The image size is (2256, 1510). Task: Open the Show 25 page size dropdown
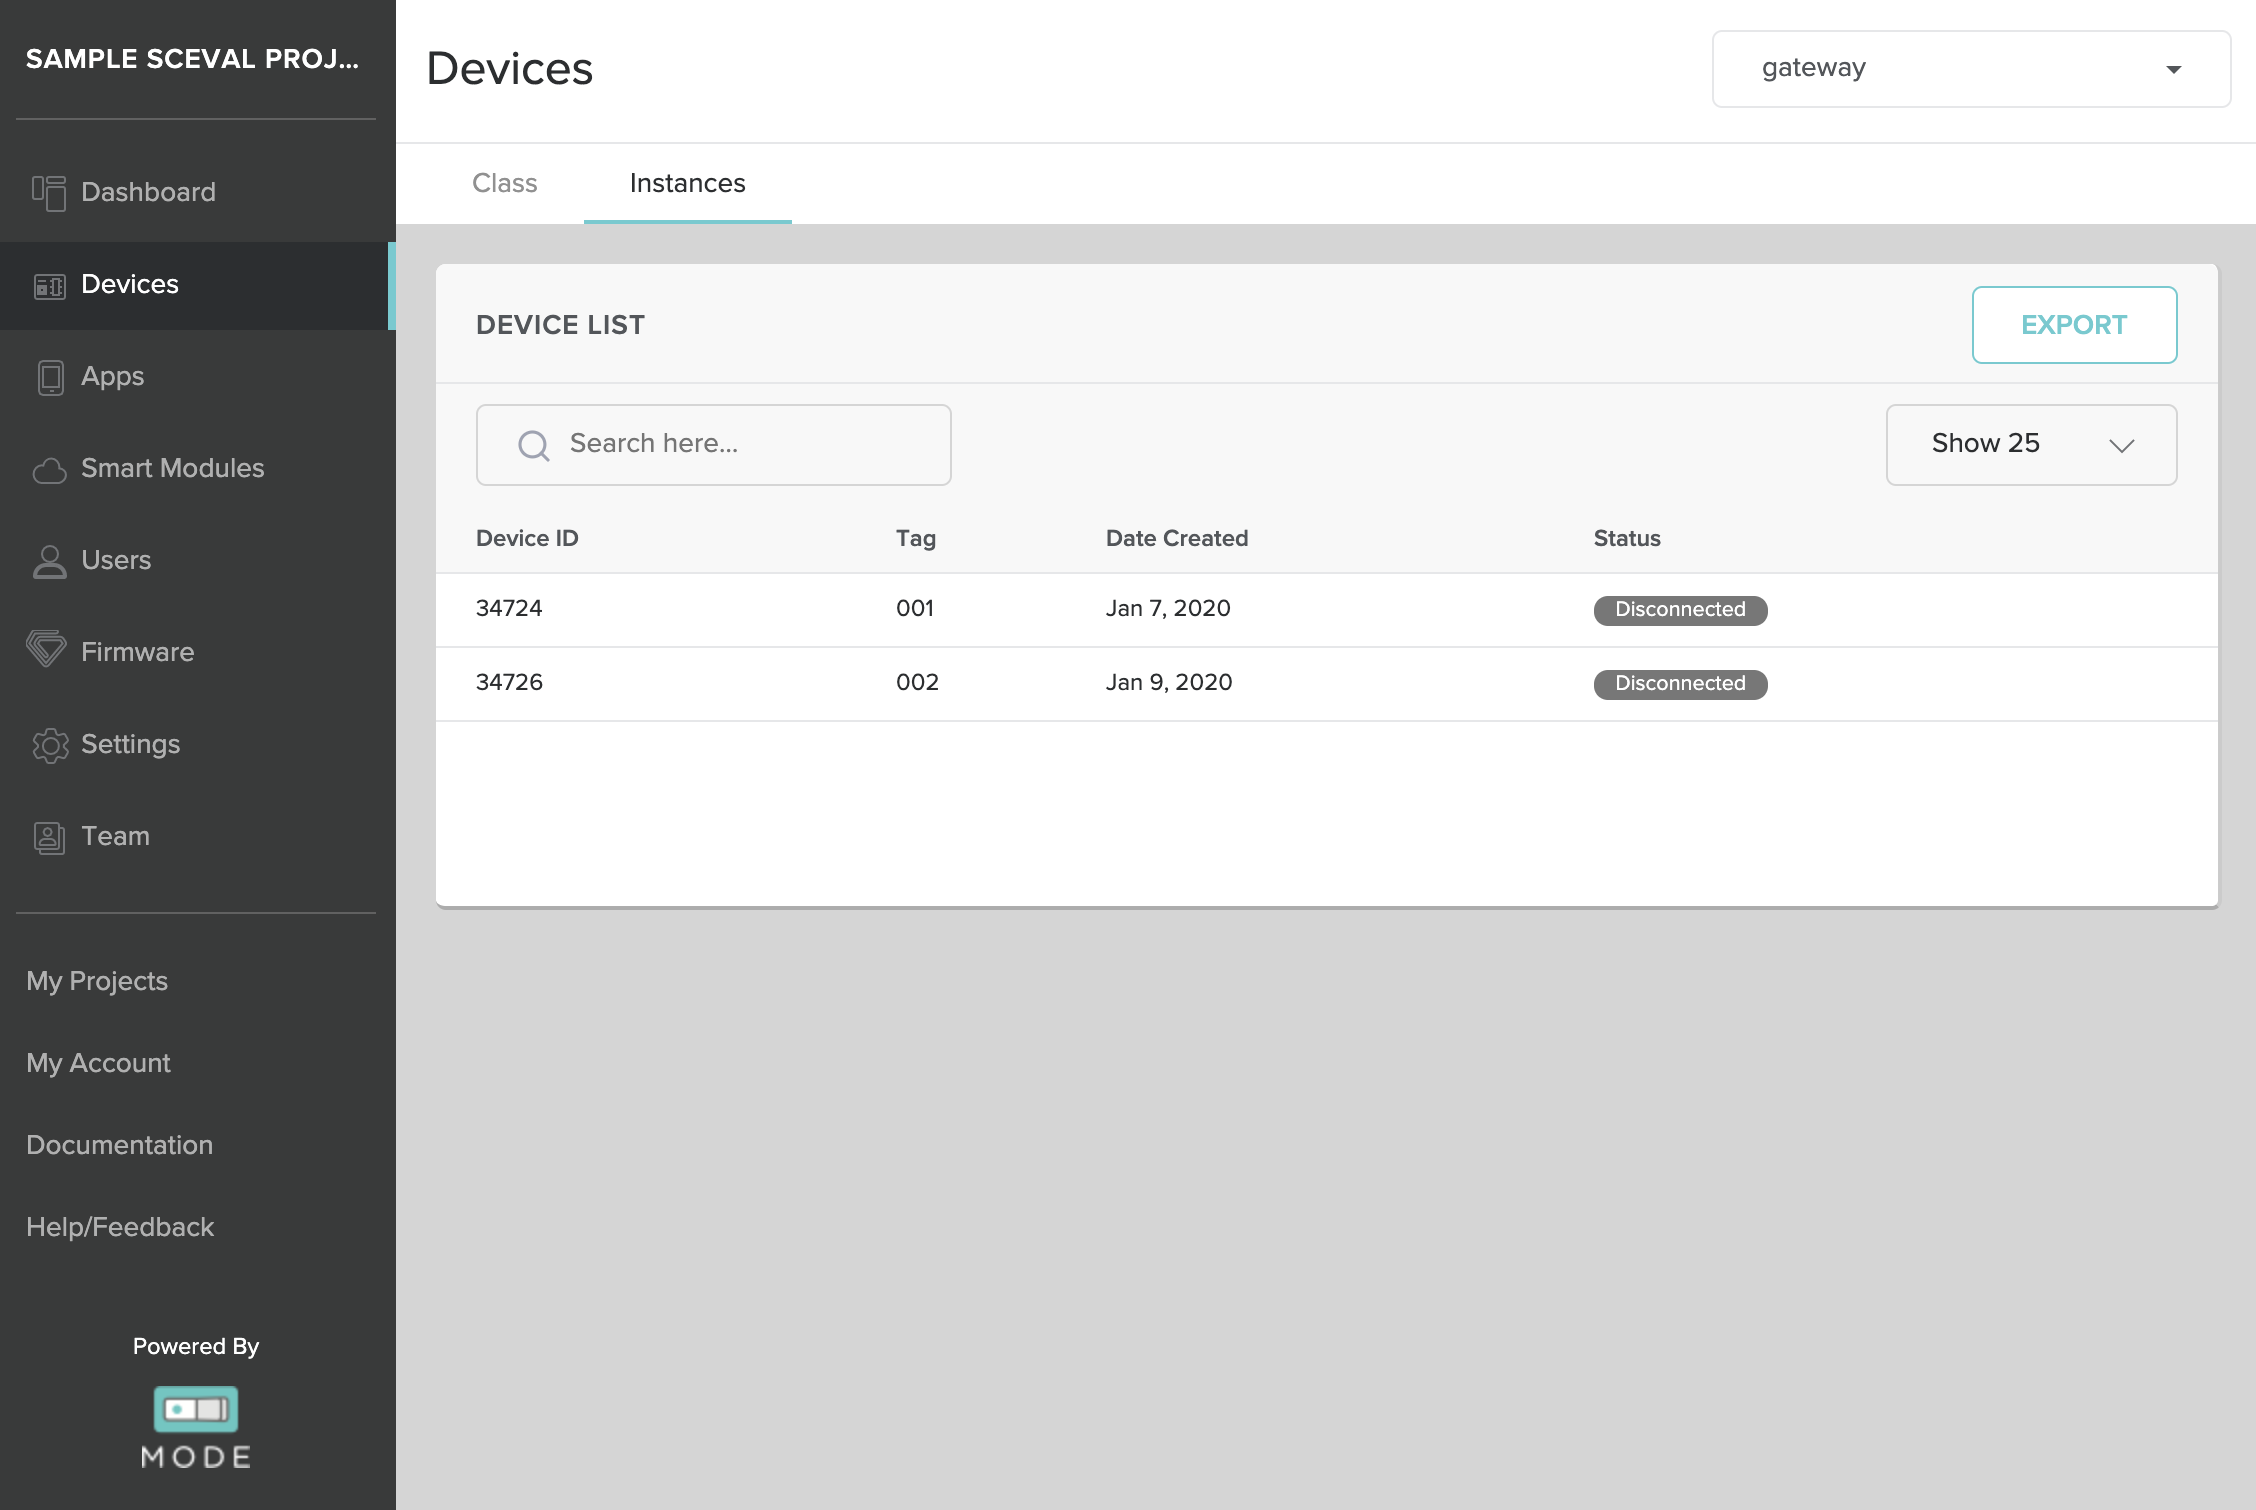[x=2031, y=445]
